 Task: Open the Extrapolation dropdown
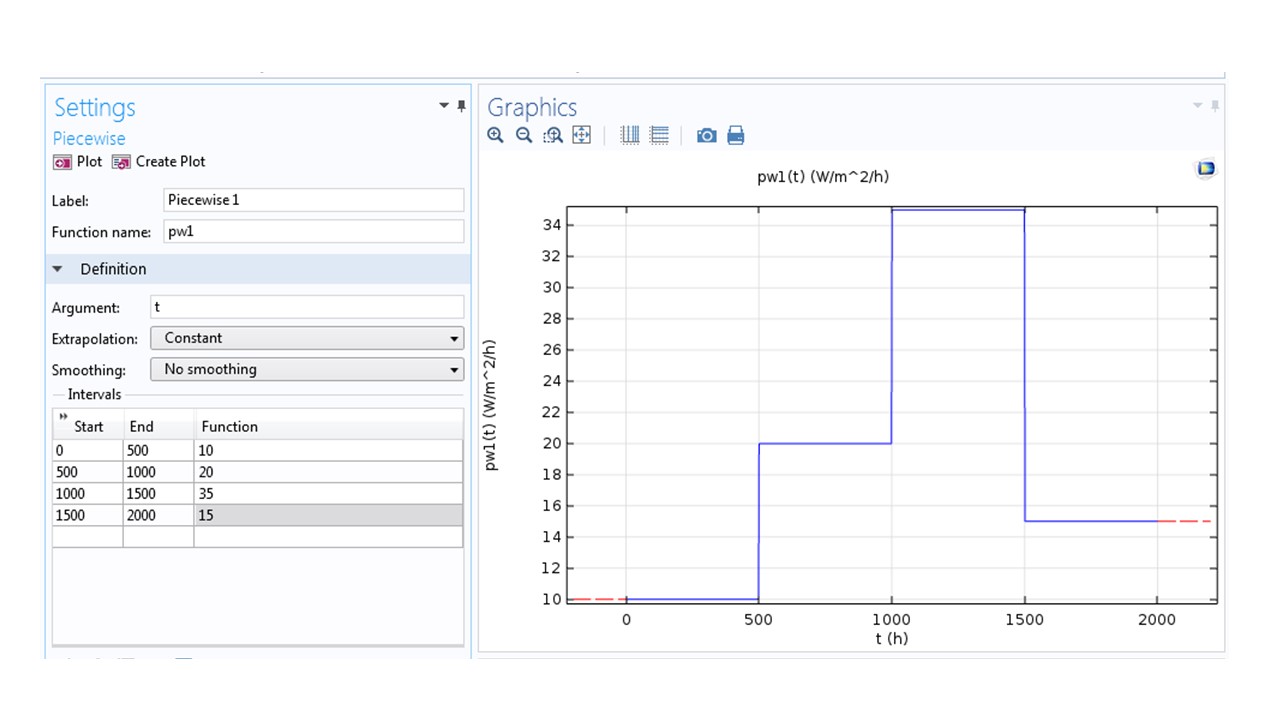307,338
